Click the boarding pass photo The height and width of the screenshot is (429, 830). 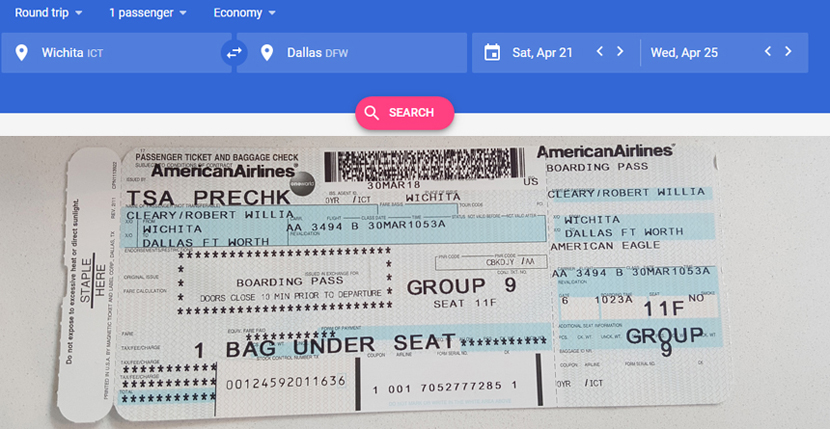pyautogui.click(x=415, y=282)
